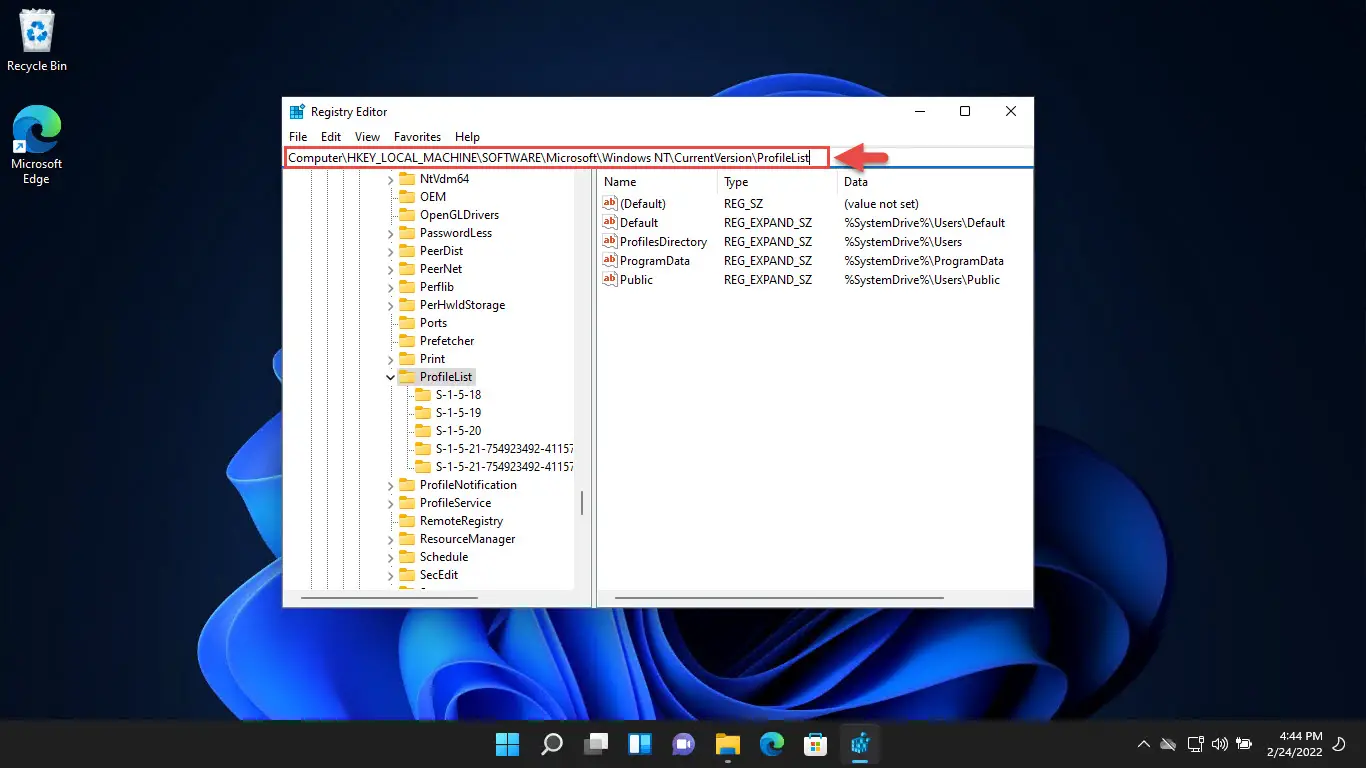The height and width of the screenshot is (768, 1366).
Task: Open taskbar Search icon
Action: point(552,744)
